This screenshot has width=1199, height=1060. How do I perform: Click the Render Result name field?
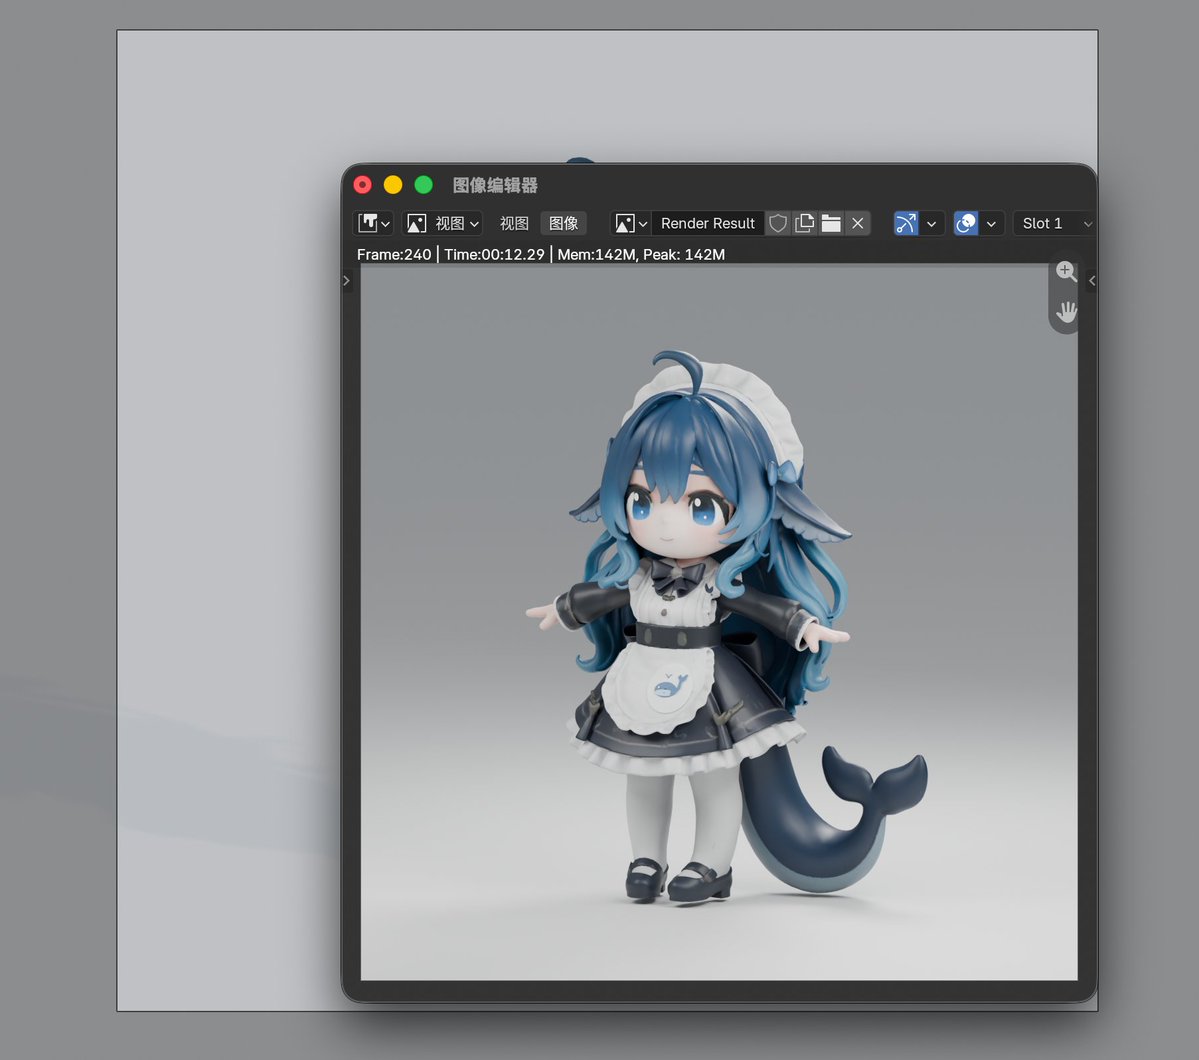click(x=707, y=223)
